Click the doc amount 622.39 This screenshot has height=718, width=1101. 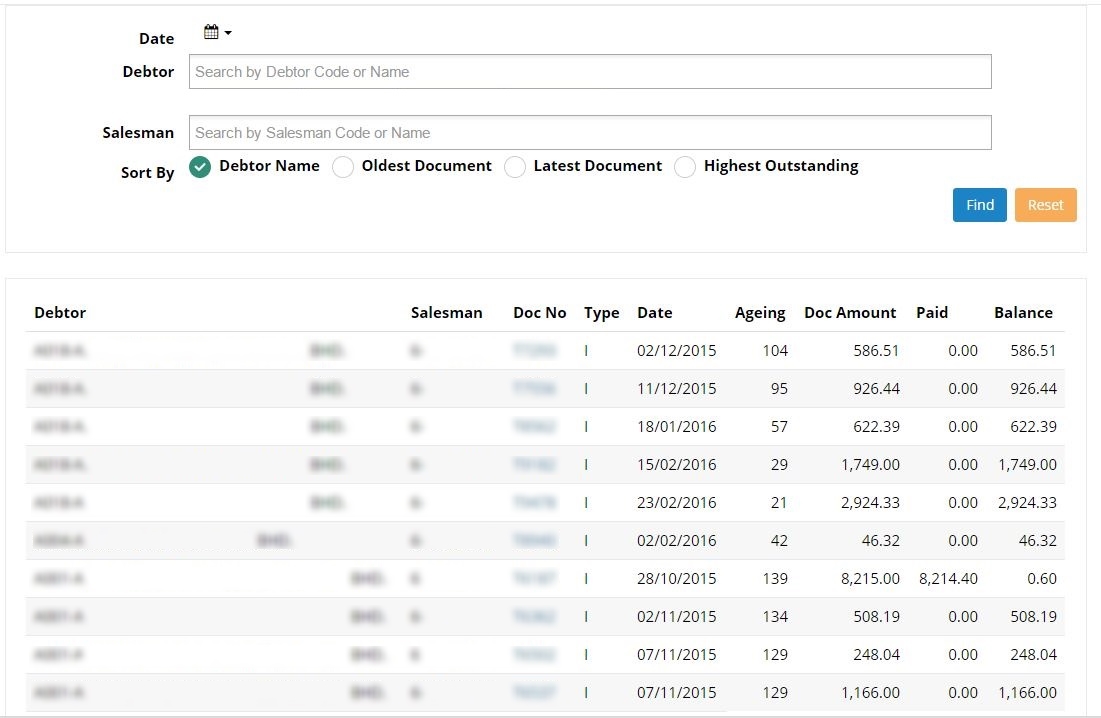tap(876, 426)
